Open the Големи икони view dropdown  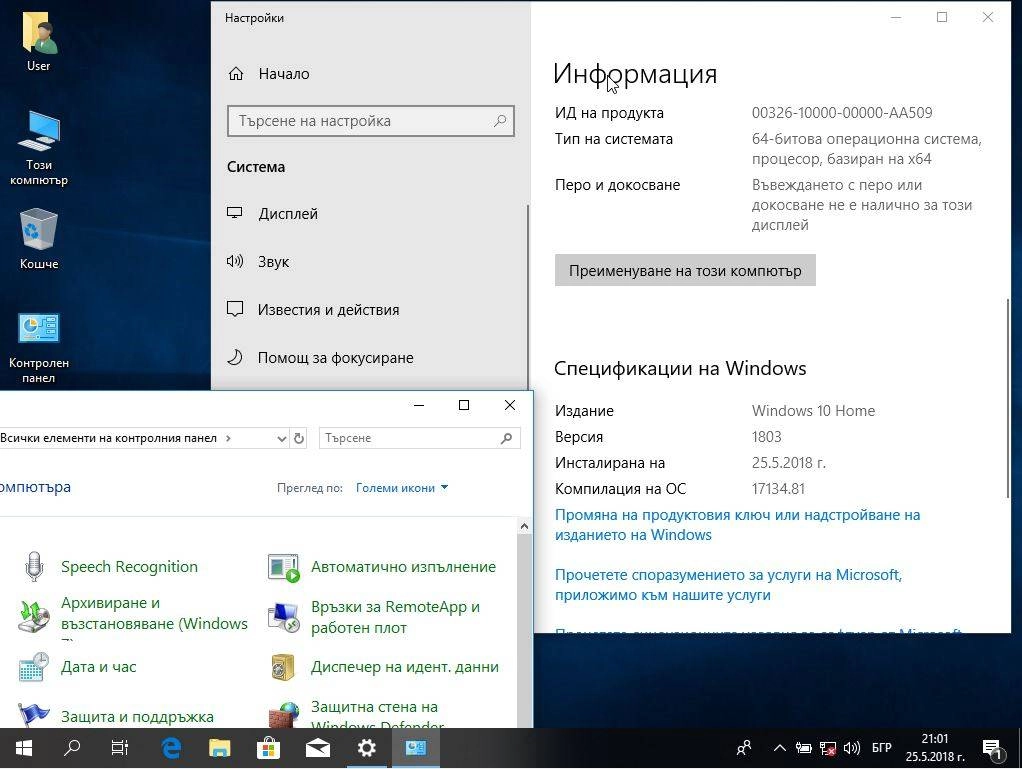pyautogui.click(x=402, y=487)
